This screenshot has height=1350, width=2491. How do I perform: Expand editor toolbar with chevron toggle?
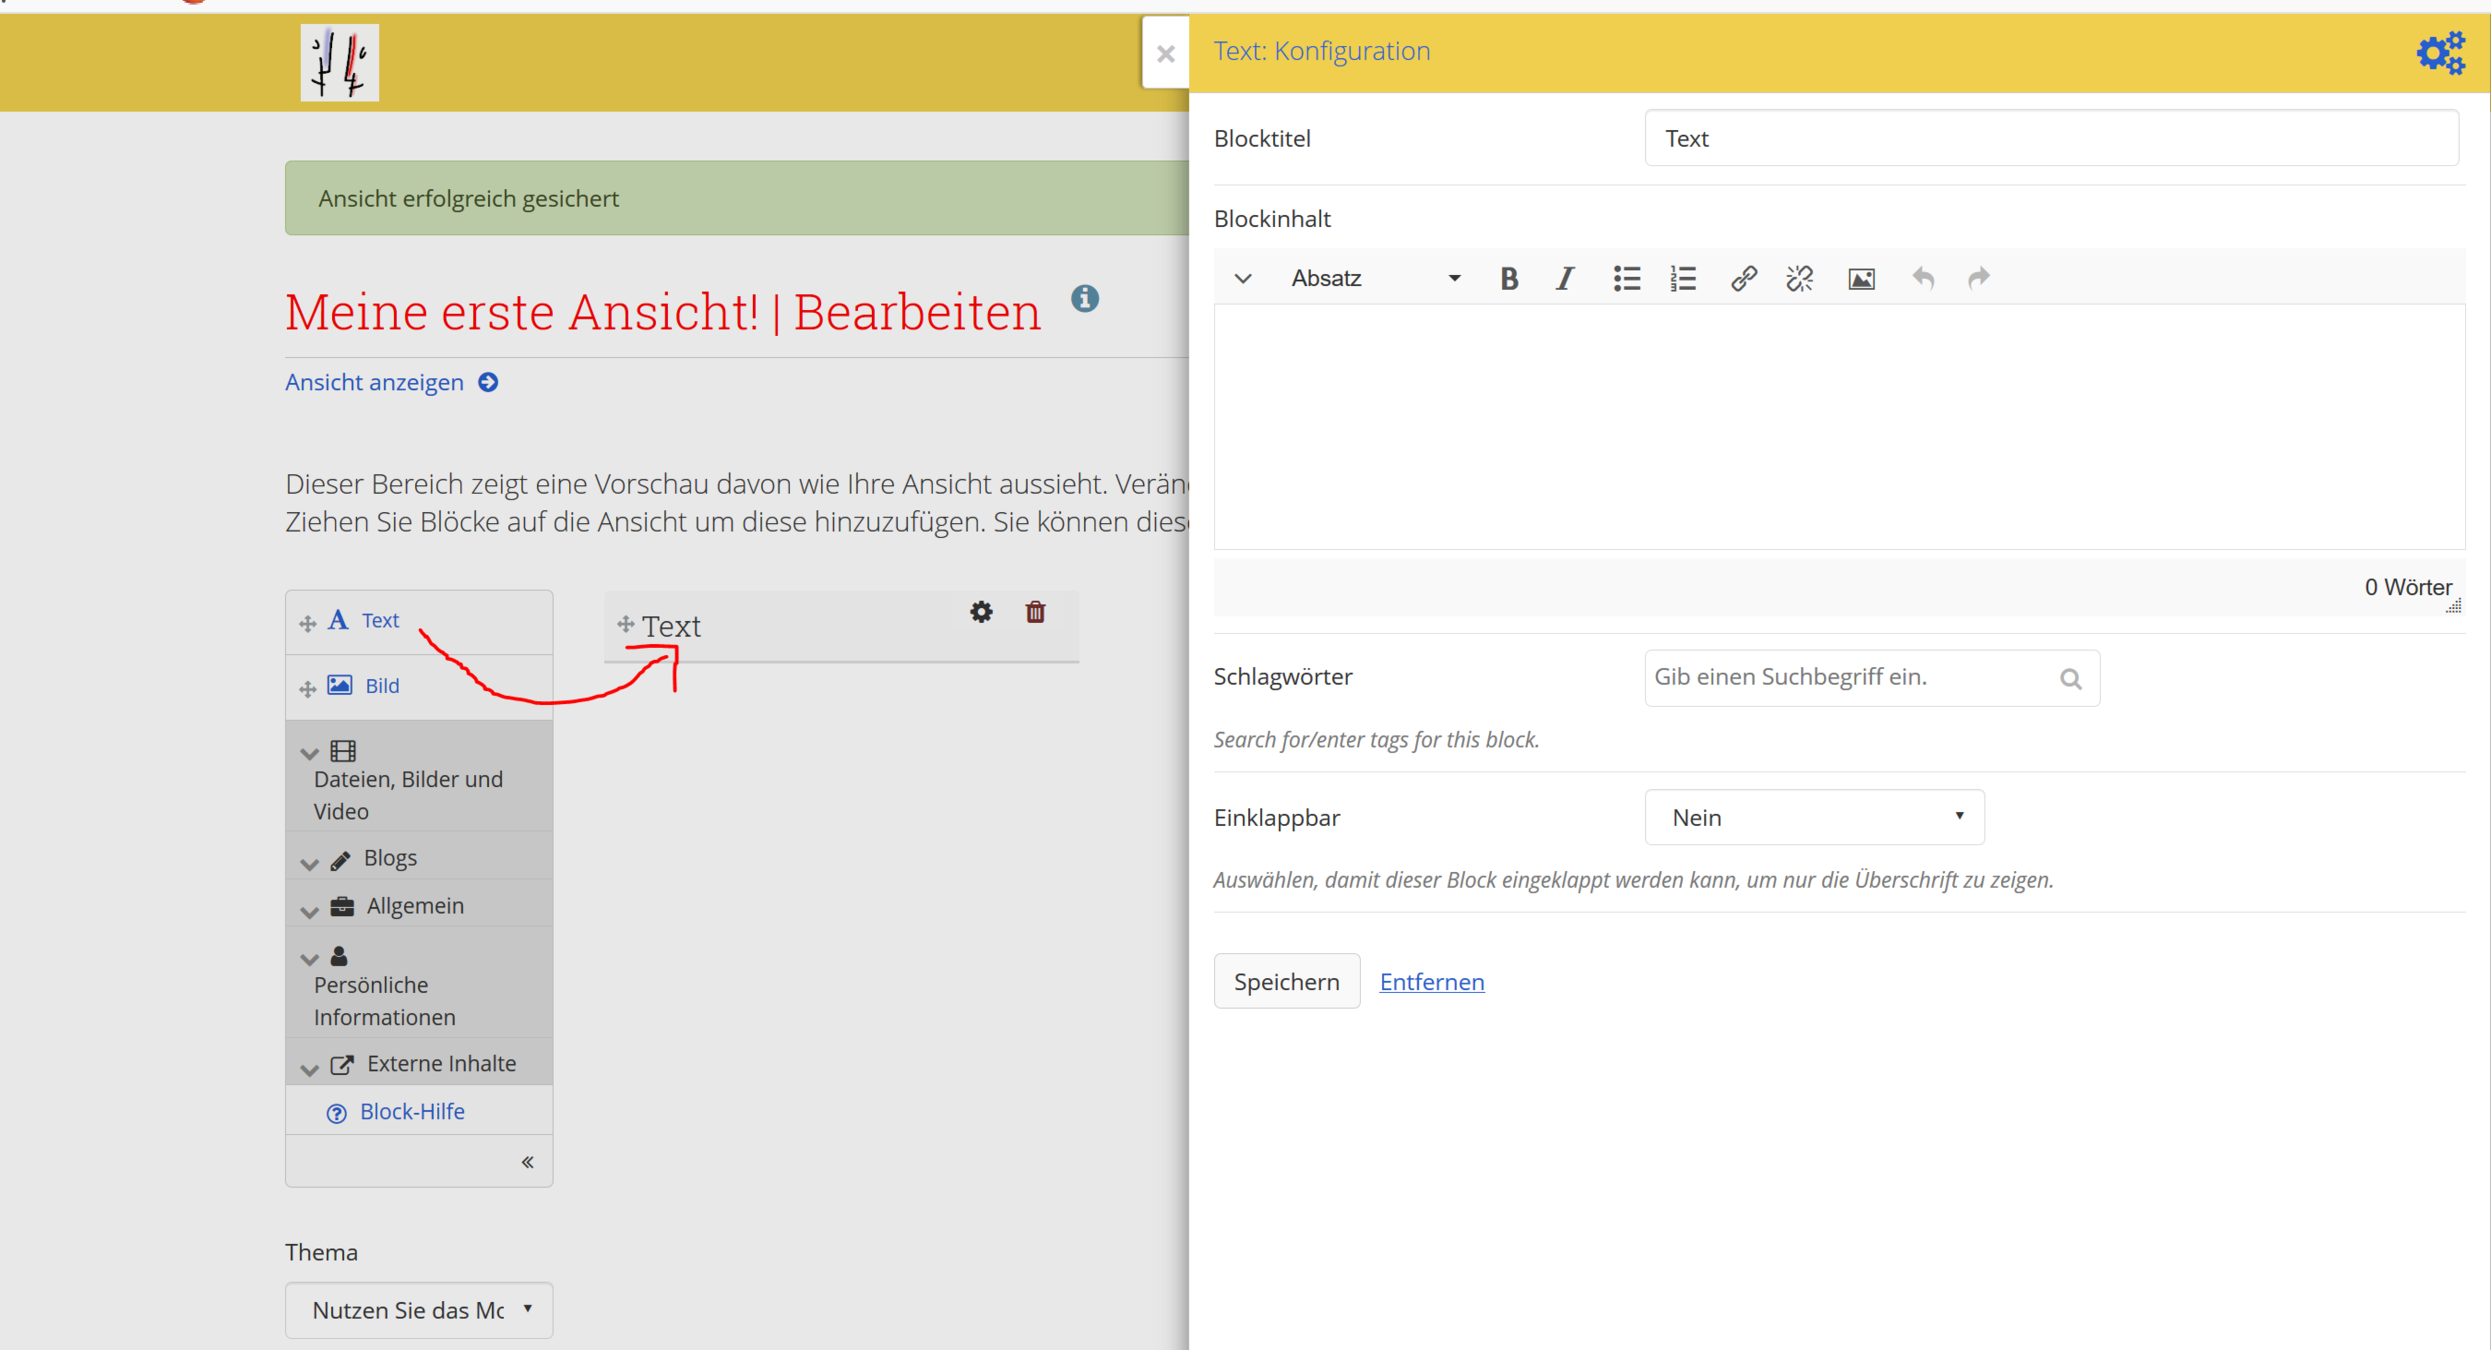click(x=1243, y=278)
